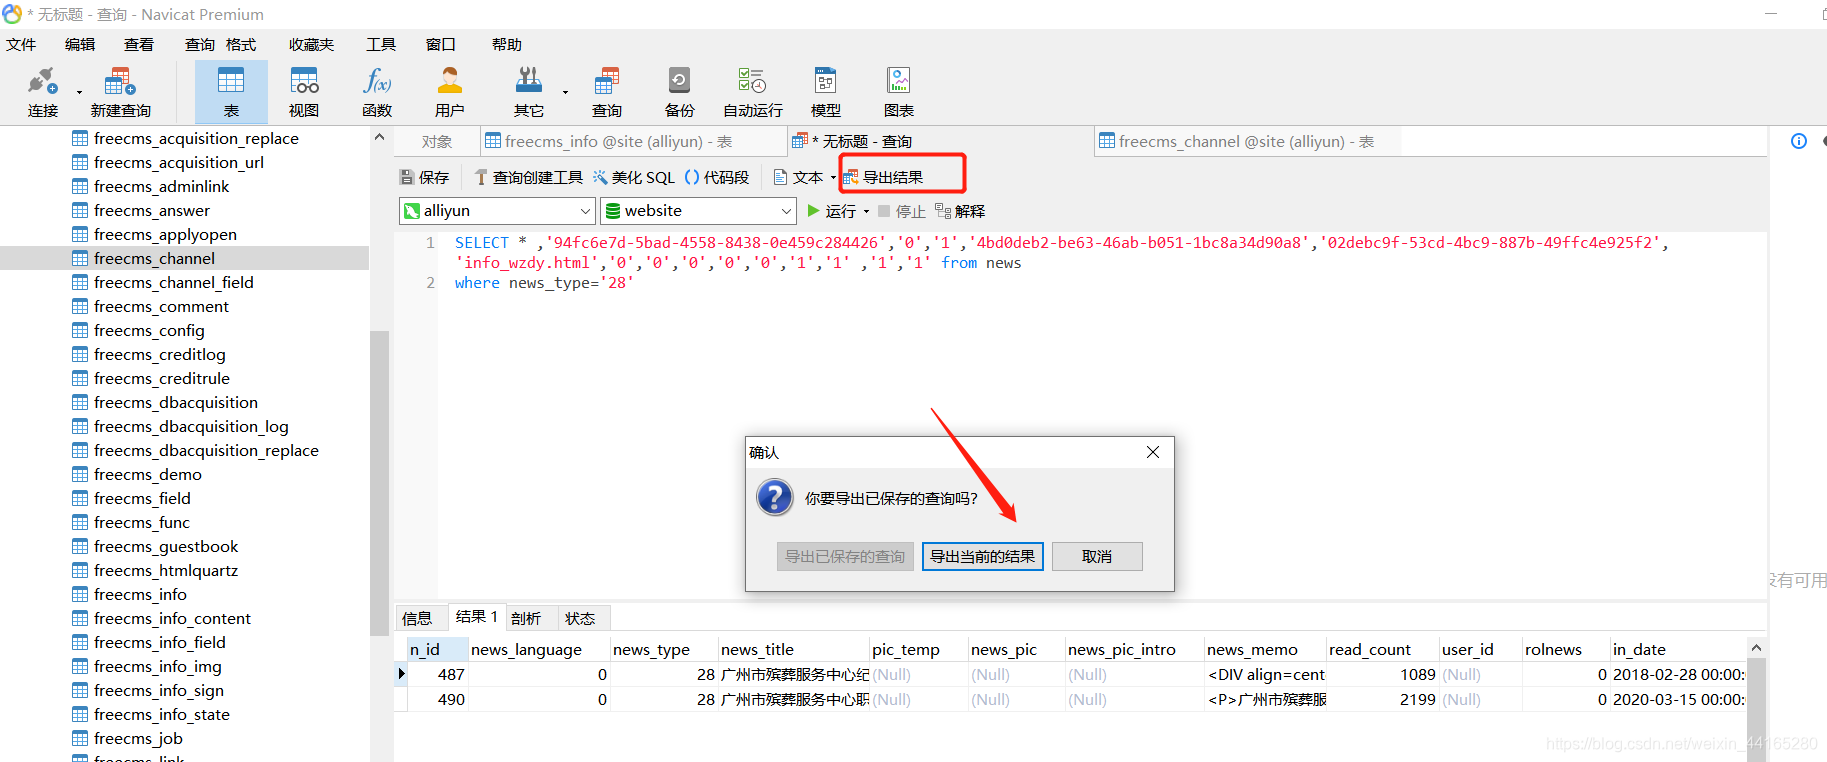Open the 用户 user toolbar icon
This screenshot has height=762, width=1827.
(x=450, y=92)
